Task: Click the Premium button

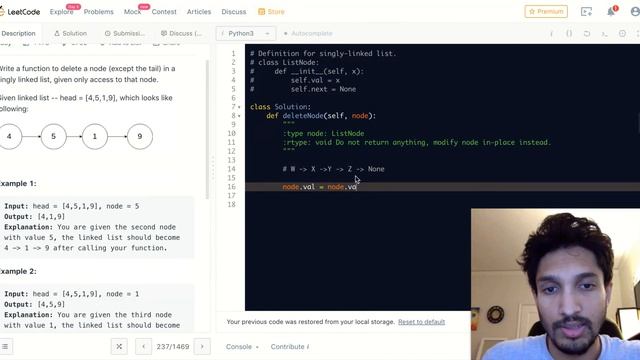Action: click(546, 11)
